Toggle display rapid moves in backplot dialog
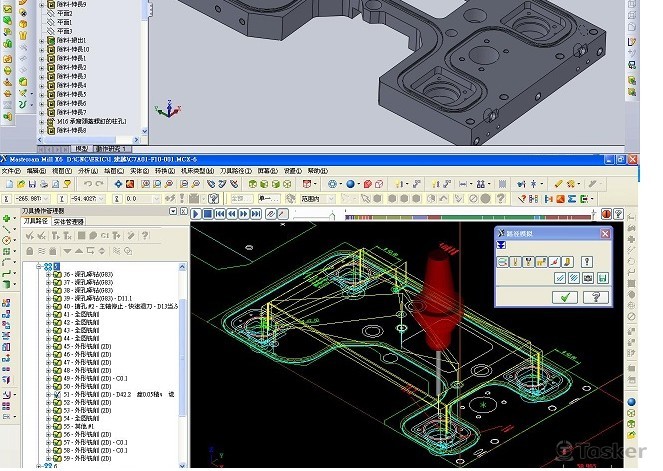This screenshot has height=471, width=663. point(541,262)
